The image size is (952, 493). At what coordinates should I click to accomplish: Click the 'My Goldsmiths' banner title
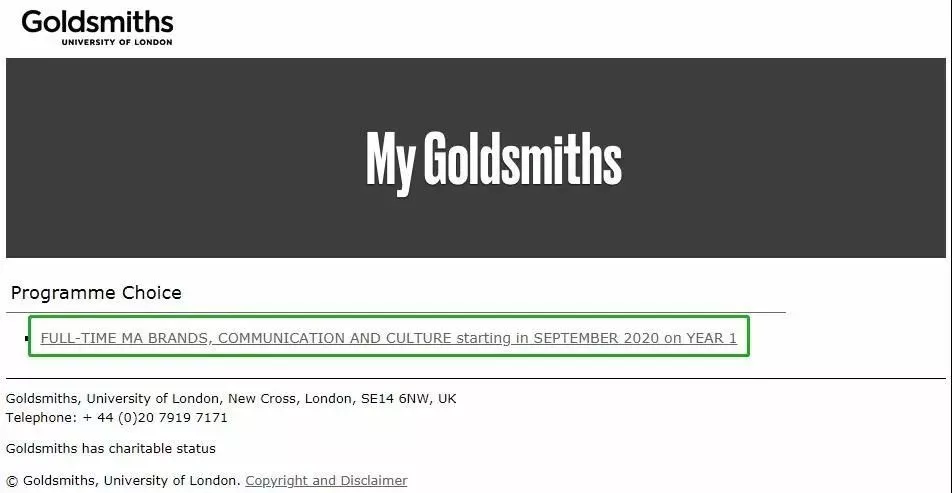click(494, 159)
